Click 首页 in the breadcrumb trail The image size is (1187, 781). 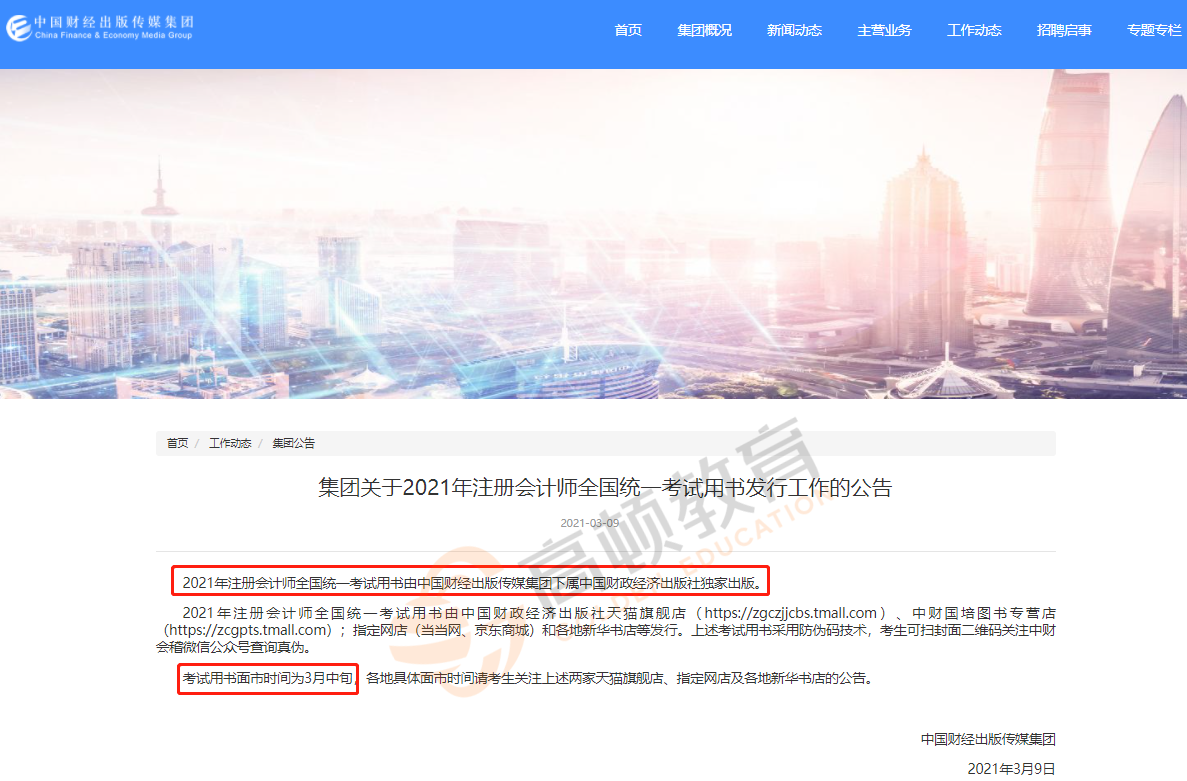coord(177,443)
